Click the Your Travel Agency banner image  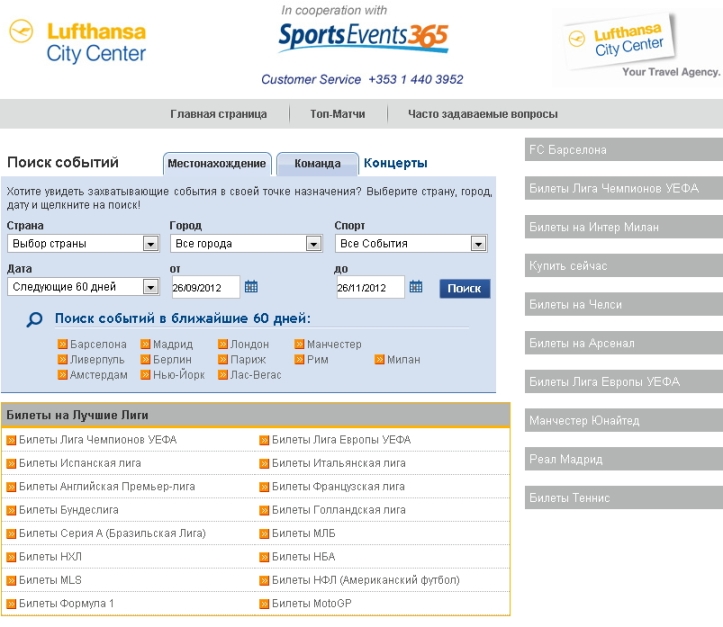638,47
